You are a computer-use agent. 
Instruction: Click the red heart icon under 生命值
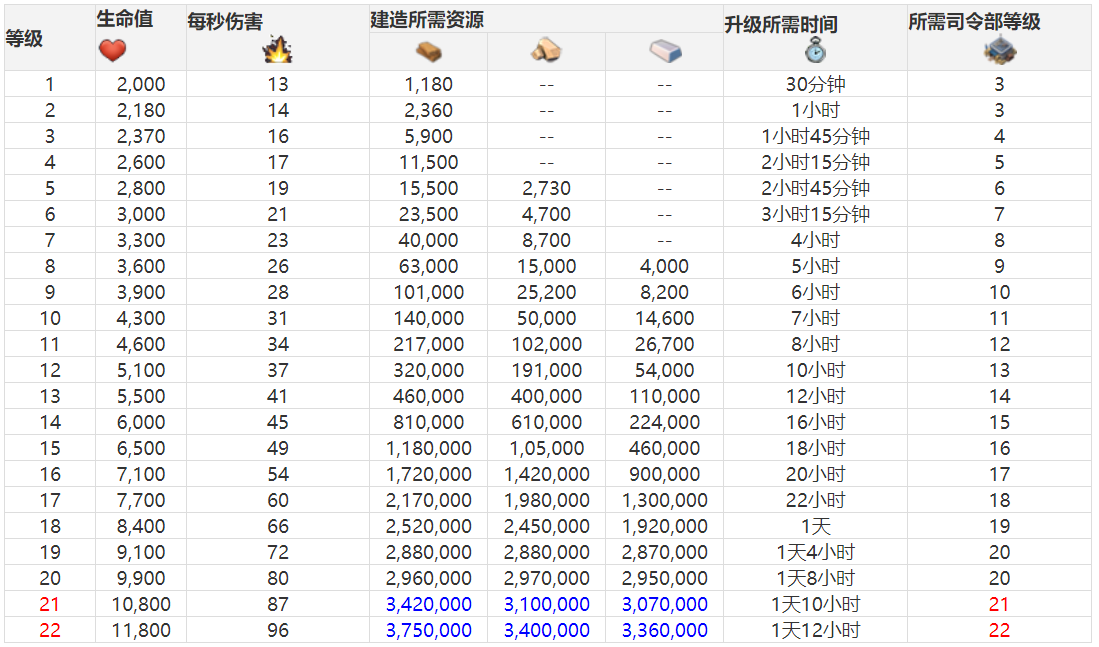tap(113, 51)
